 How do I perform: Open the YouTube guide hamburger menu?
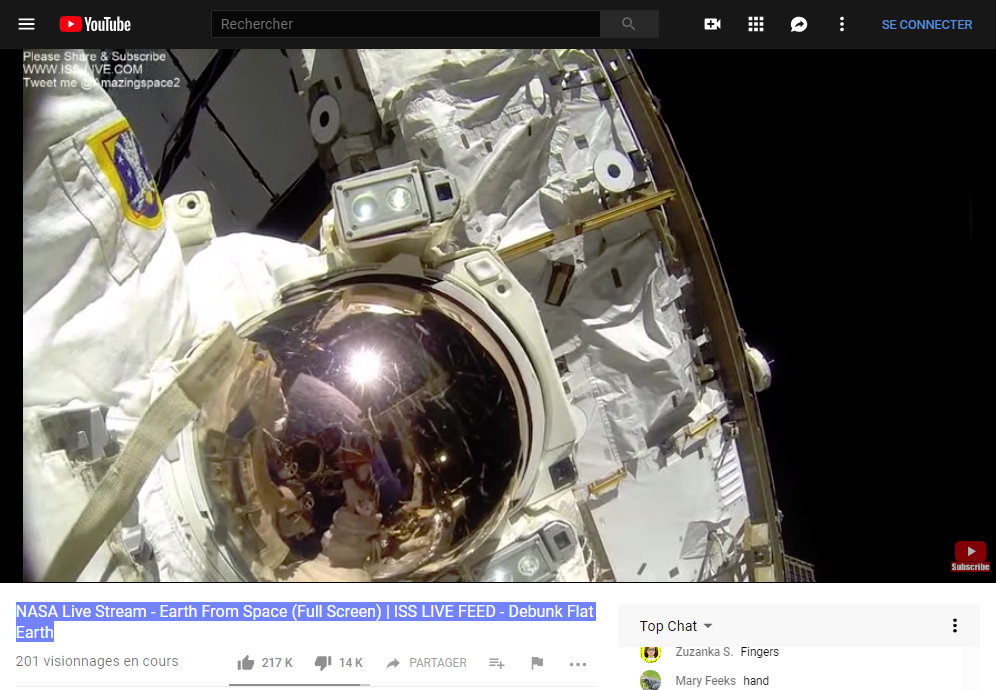click(26, 24)
